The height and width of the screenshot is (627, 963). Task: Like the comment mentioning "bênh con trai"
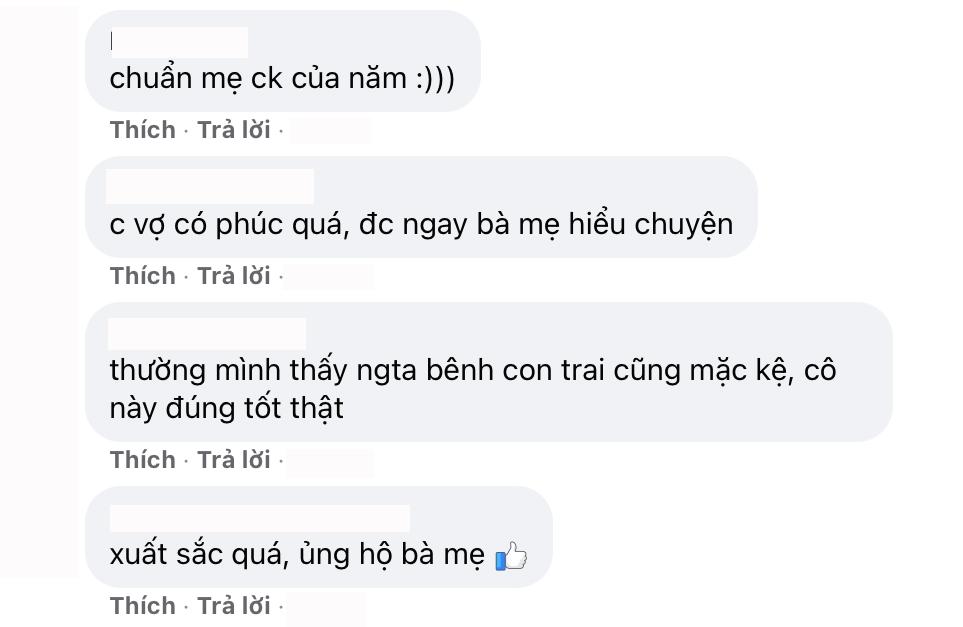[x=142, y=459]
